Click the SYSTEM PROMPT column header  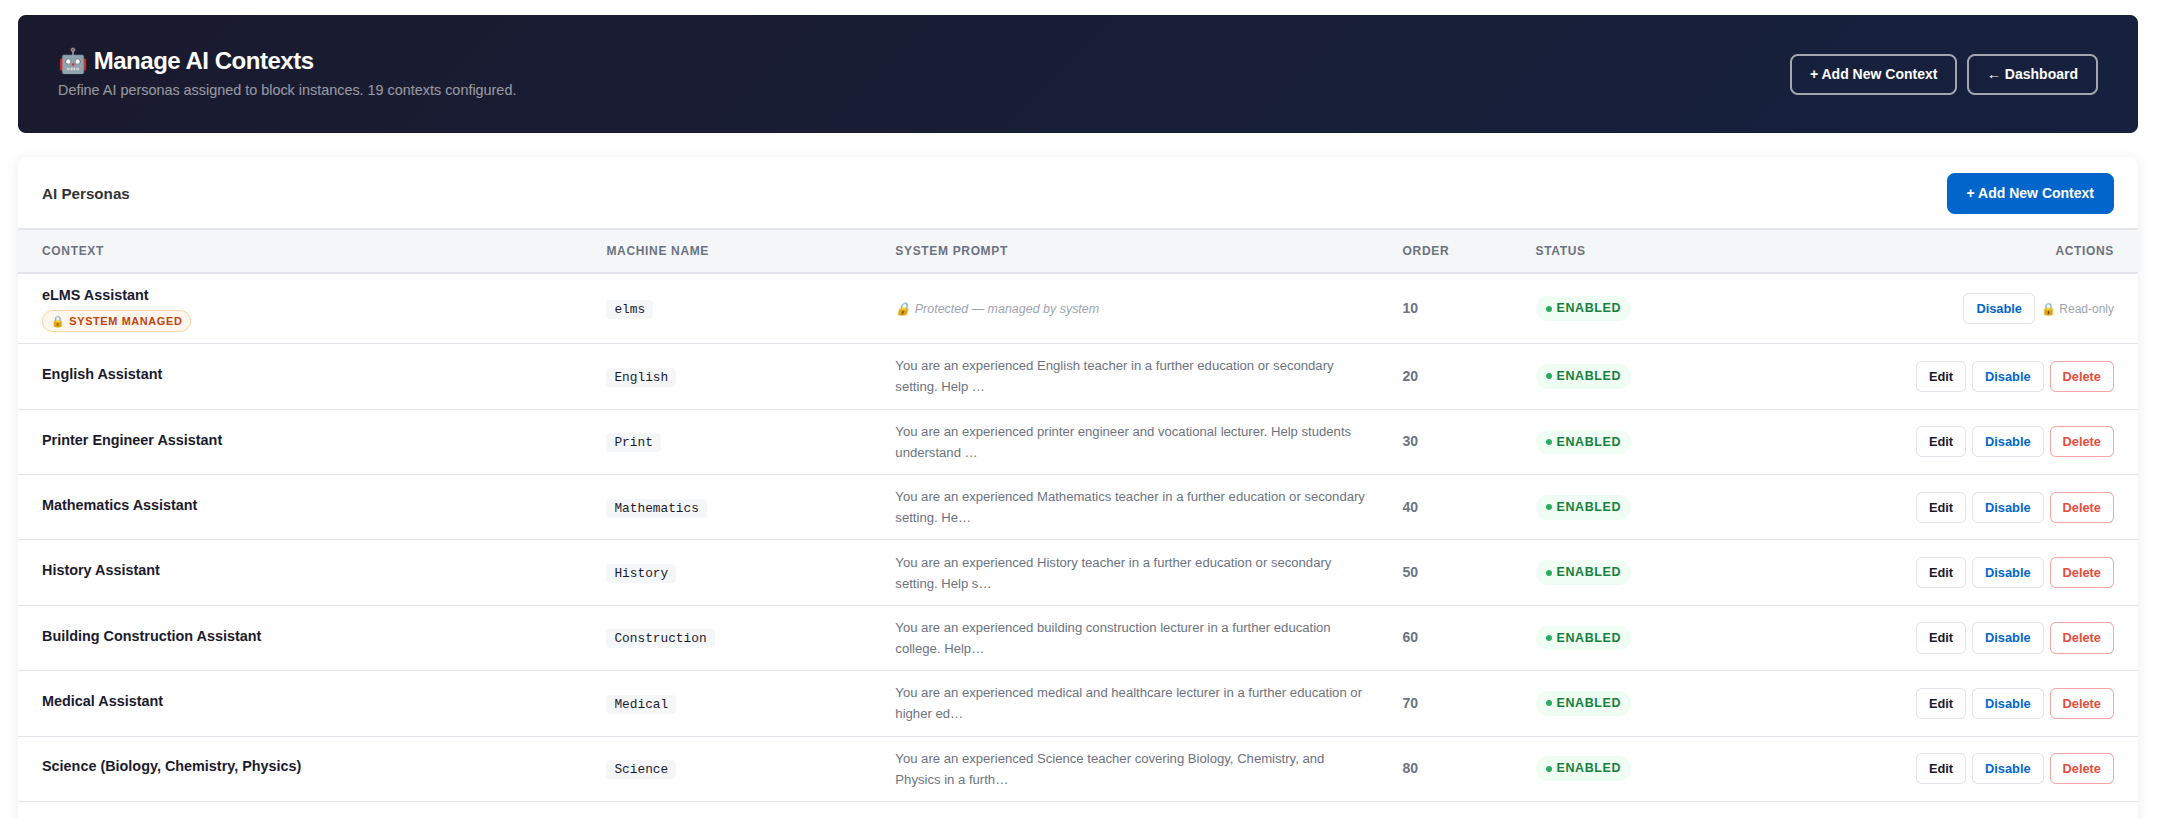(x=951, y=251)
